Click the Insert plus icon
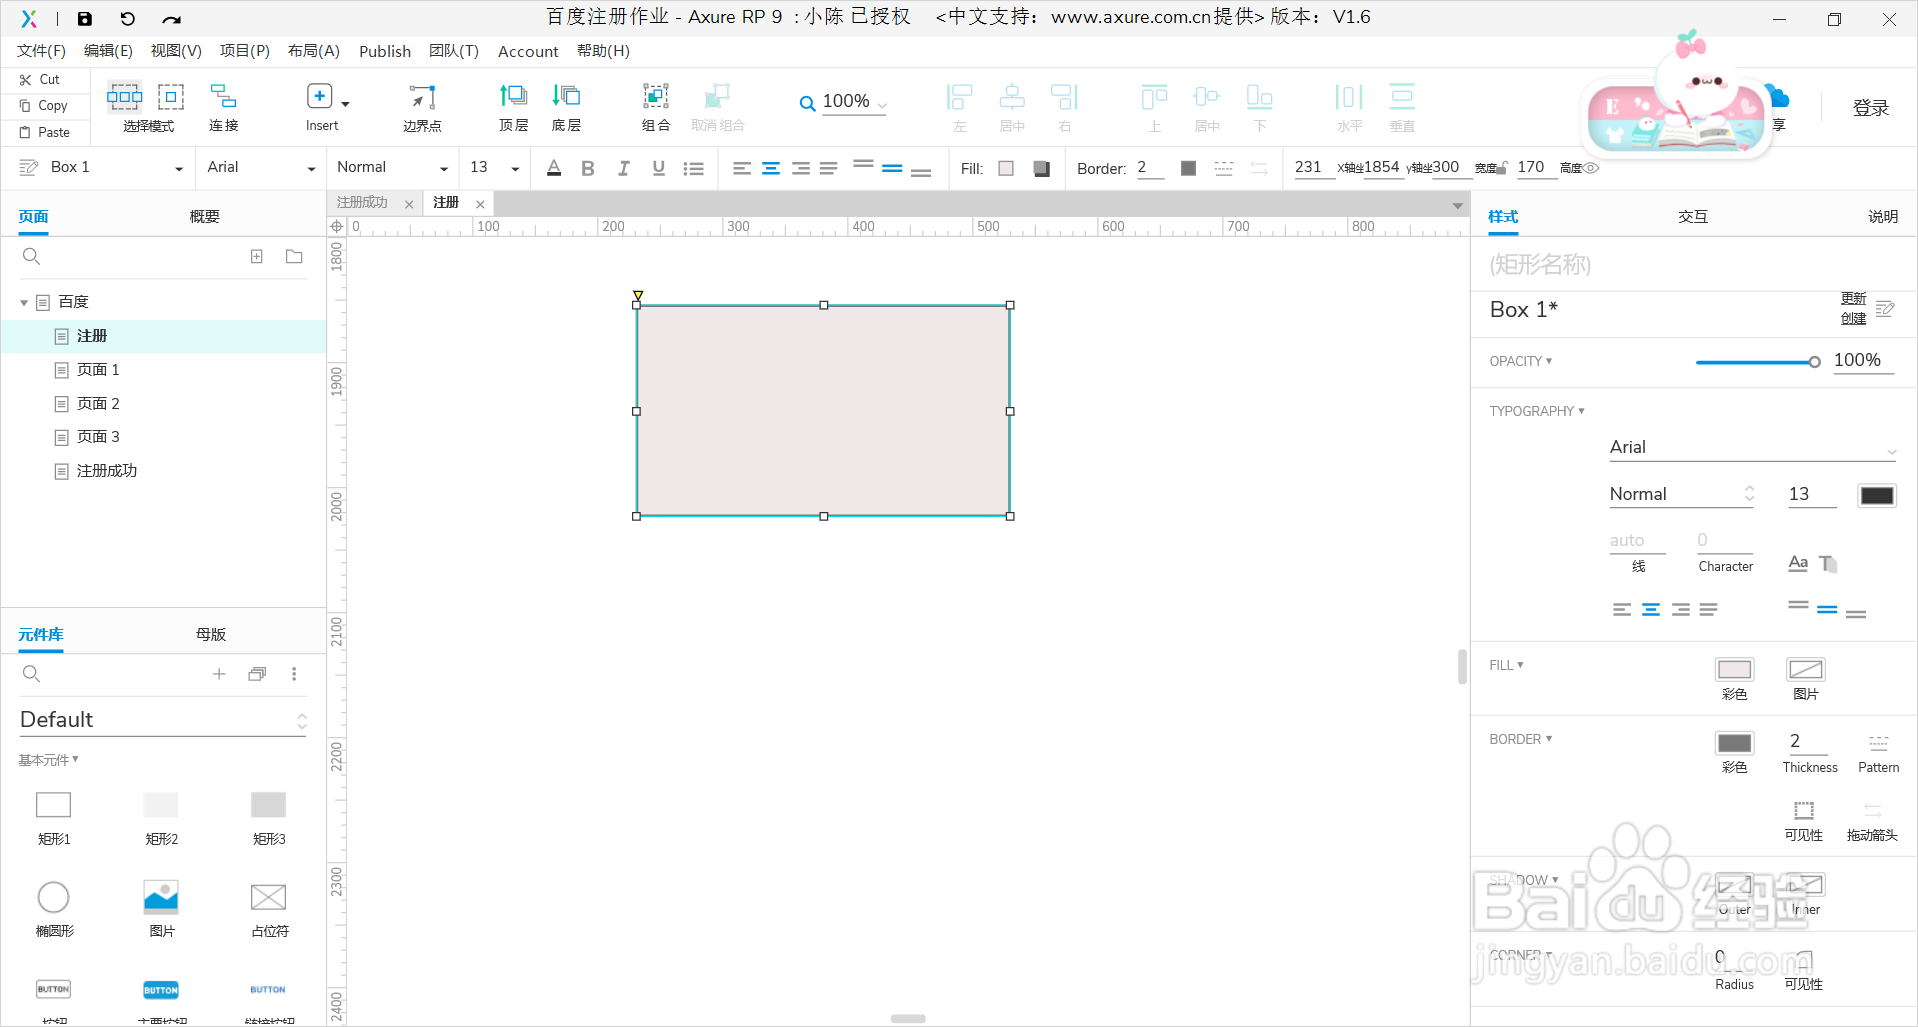Image resolution: width=1918 pixels, height=1027 pixels. click(x=319, y=96)
